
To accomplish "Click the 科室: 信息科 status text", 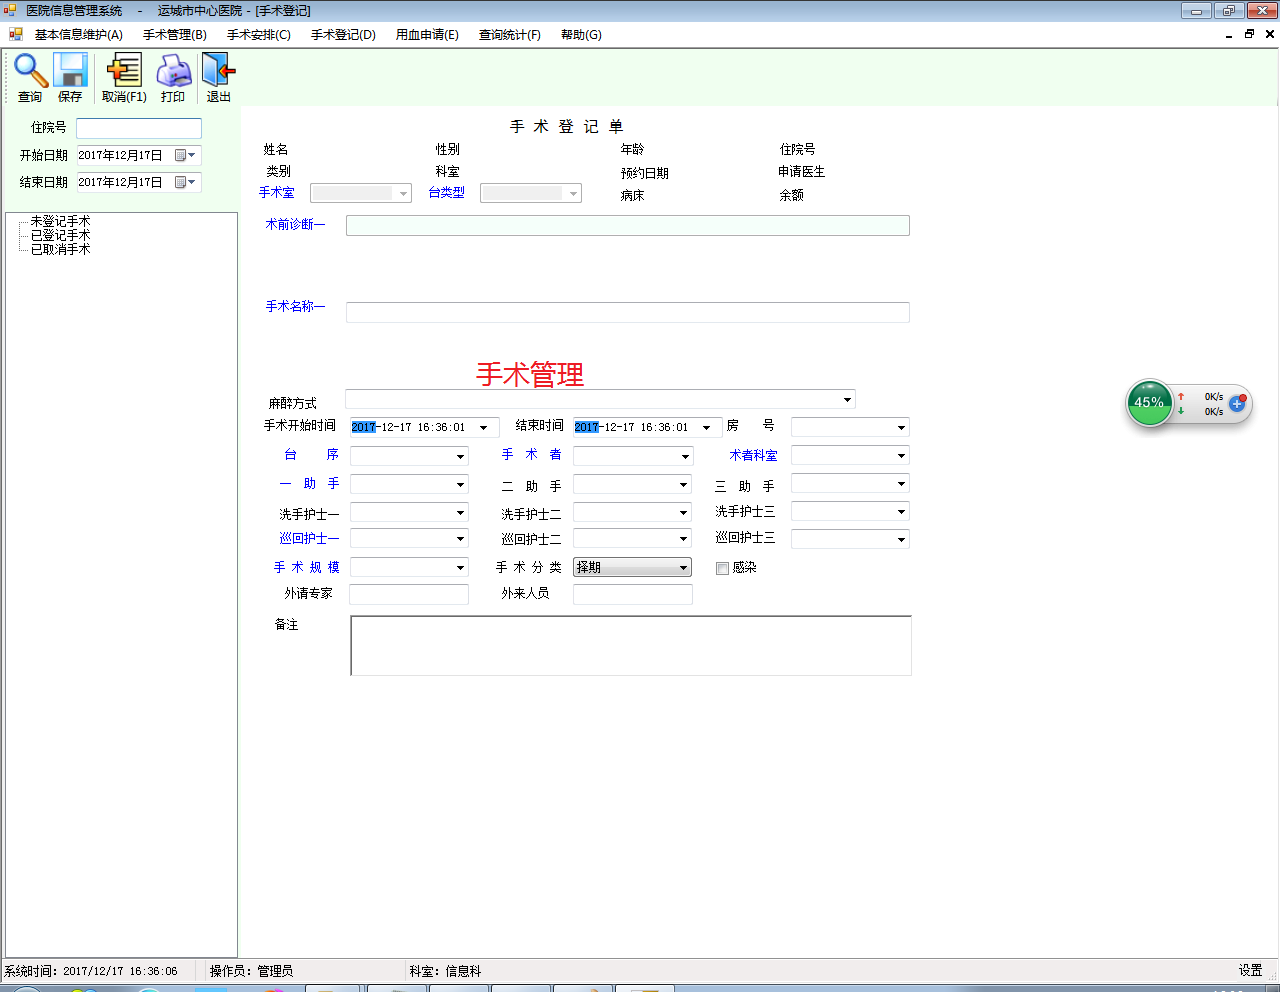I will pos(445,971).
